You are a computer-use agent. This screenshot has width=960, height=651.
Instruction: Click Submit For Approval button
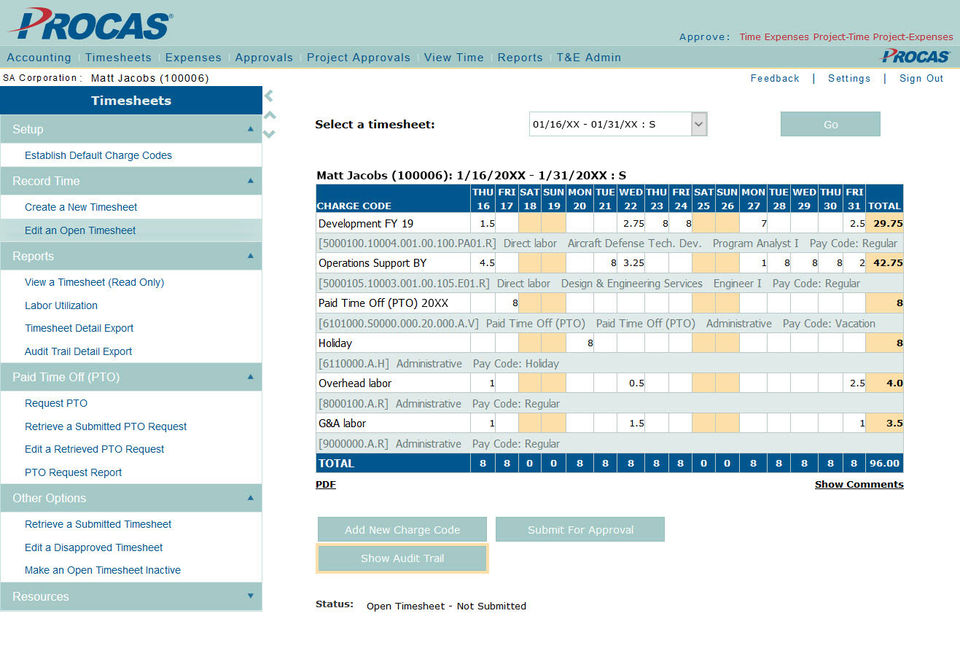(580, 530)
